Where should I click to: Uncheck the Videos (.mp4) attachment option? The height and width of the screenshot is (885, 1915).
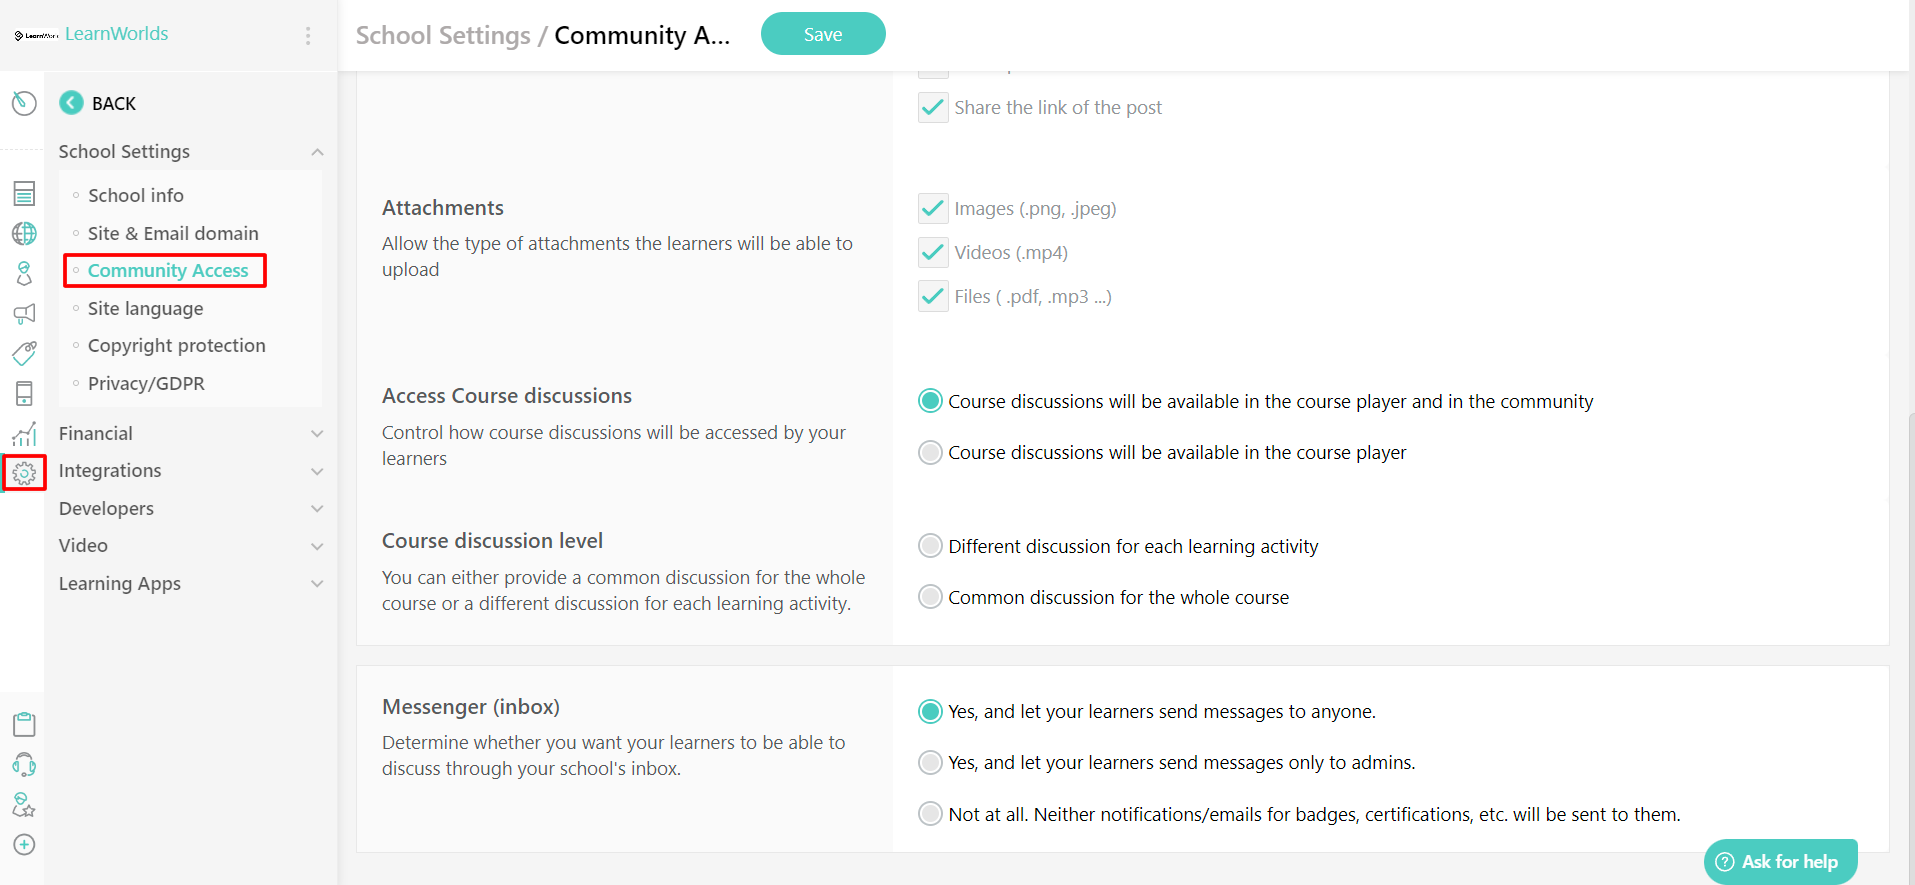click(x=931, y=252)
